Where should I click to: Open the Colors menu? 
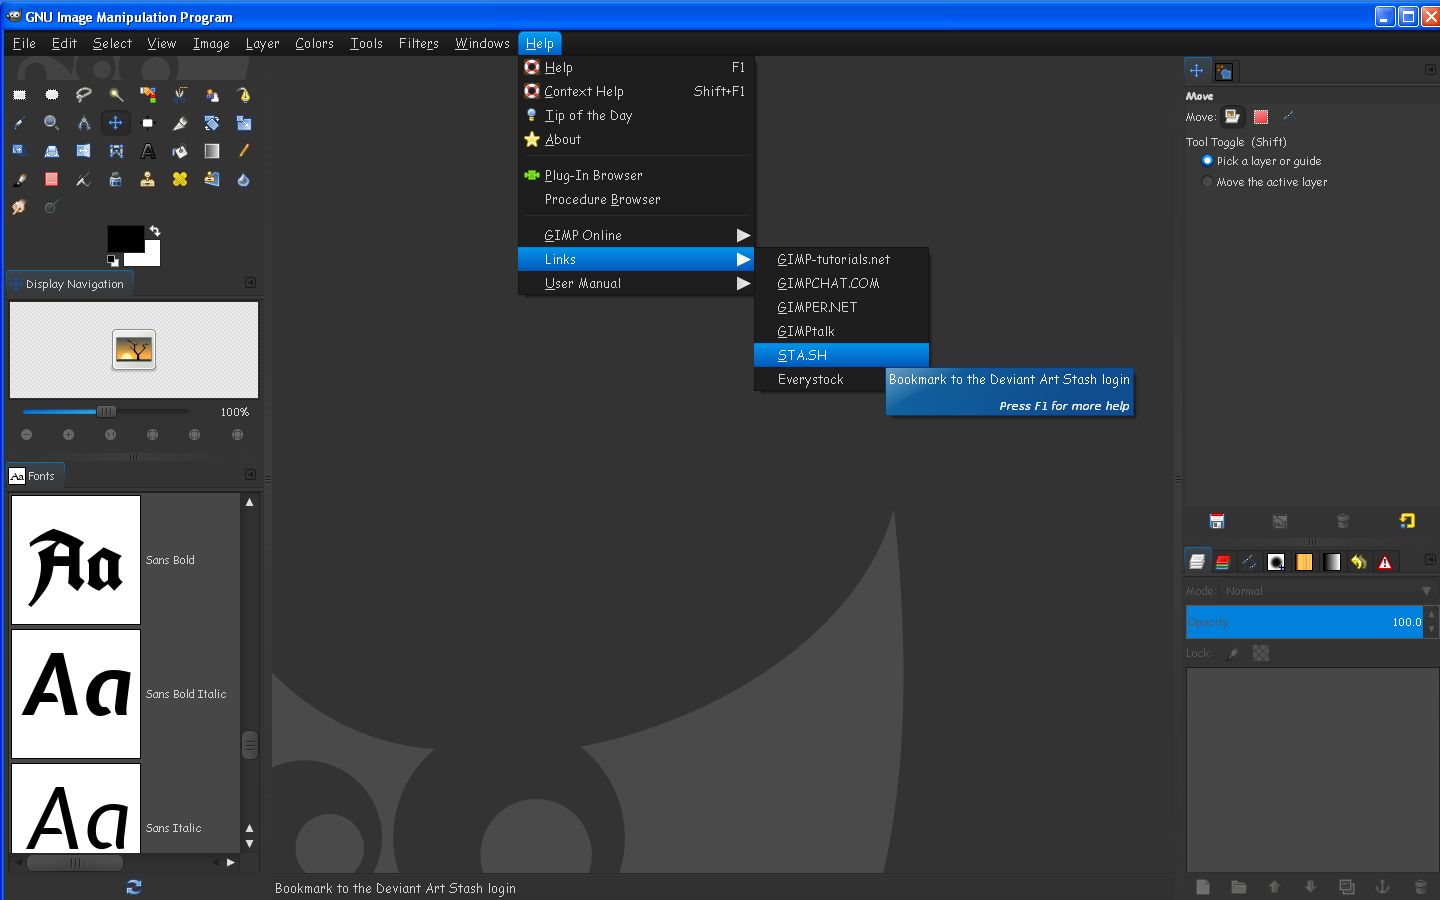pyautogui.click(x=314, y=43)
